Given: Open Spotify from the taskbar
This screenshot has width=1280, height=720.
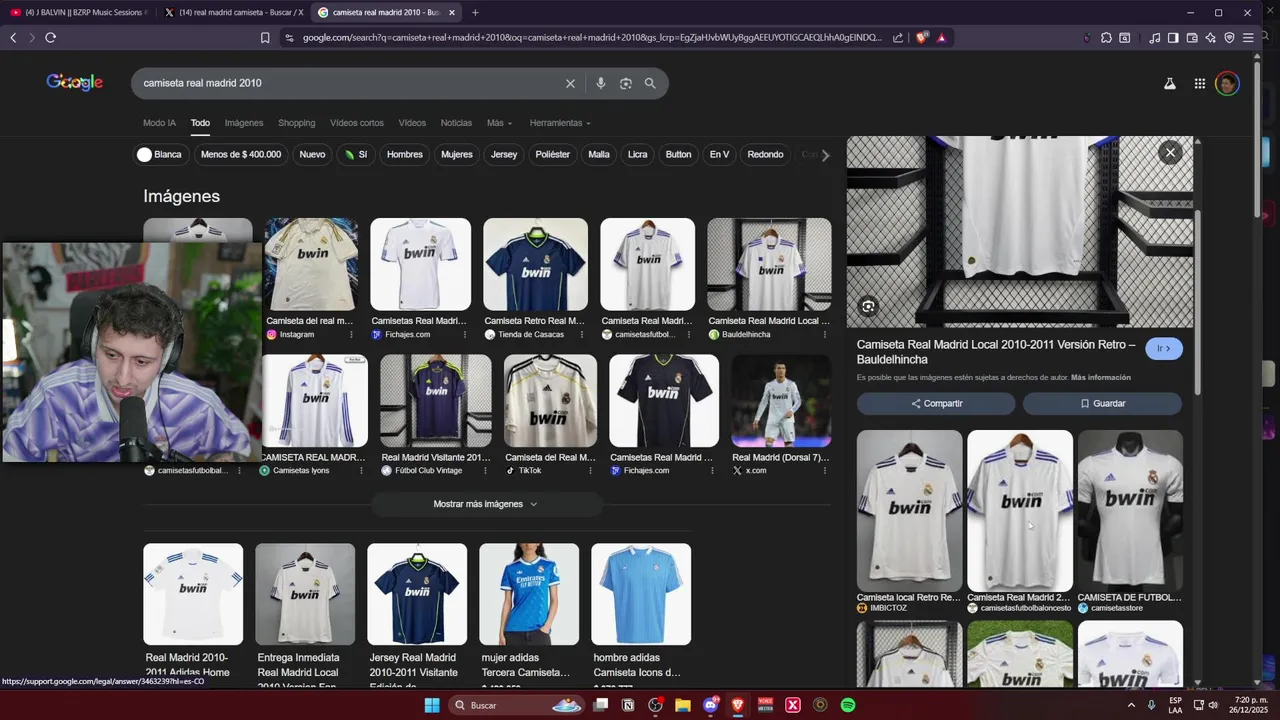Looking at the screenshot, I should point(848,705).
